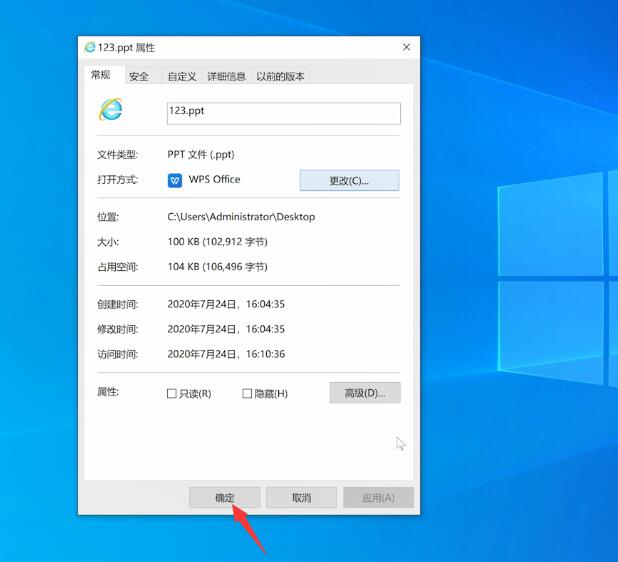Click the 属性 label
618x562 pixels.
(x=108, y=392)
